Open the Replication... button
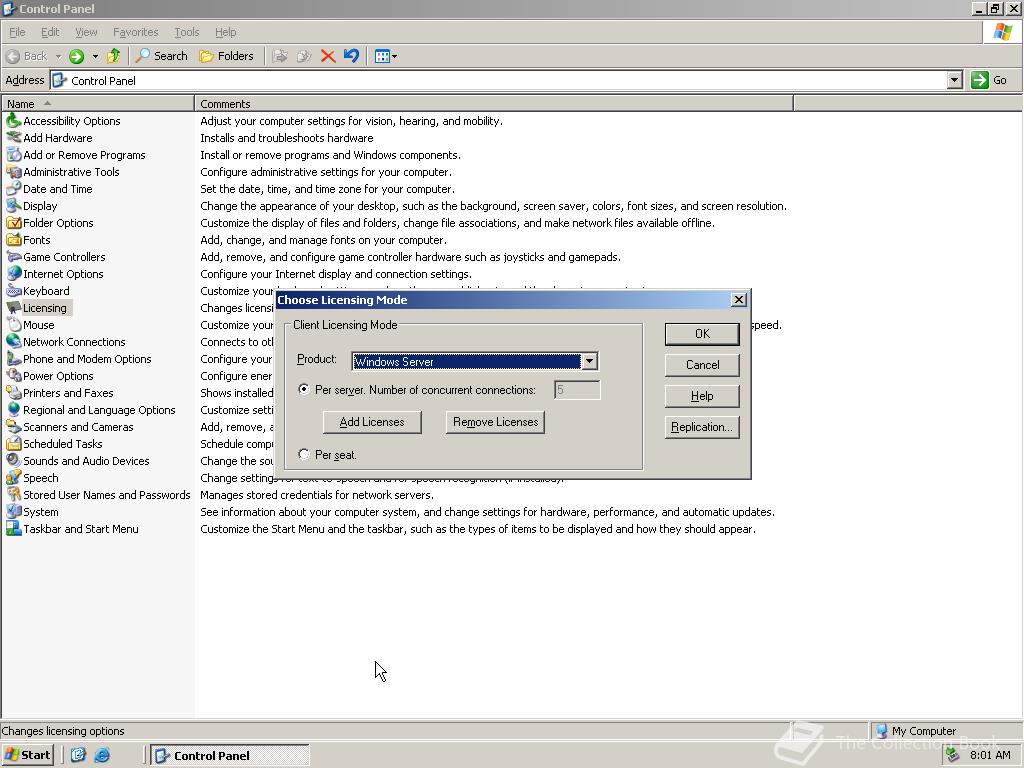 [702, 427]
